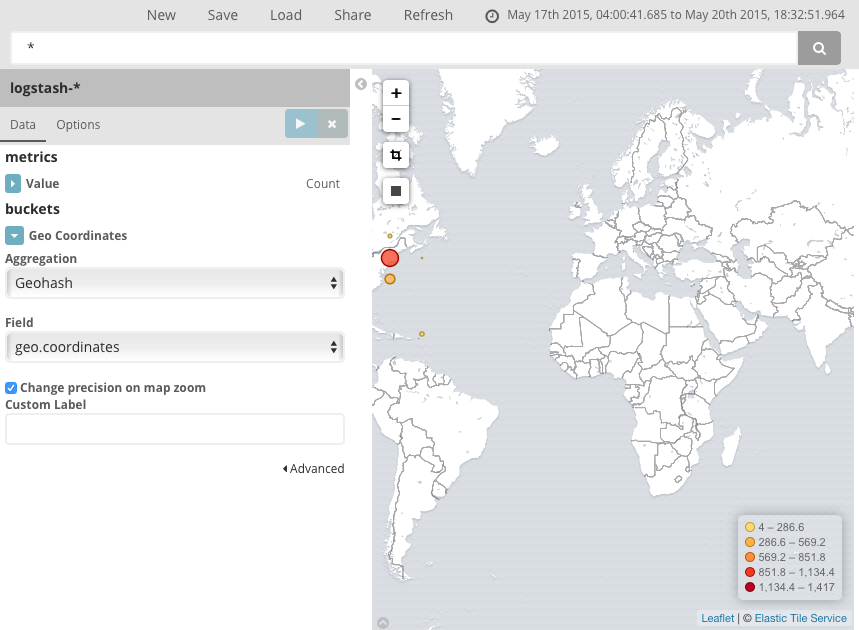
Task: Expand the Advanced options section
Action: click(x=313, y=468)
